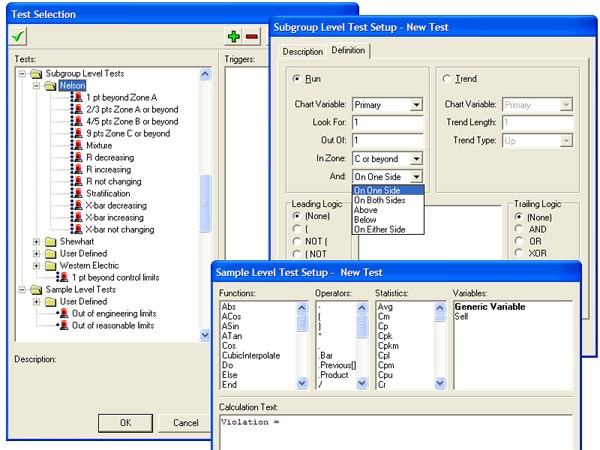Switch to the Description tab
This screenshot has width=600, height=450.
(302, 51)
